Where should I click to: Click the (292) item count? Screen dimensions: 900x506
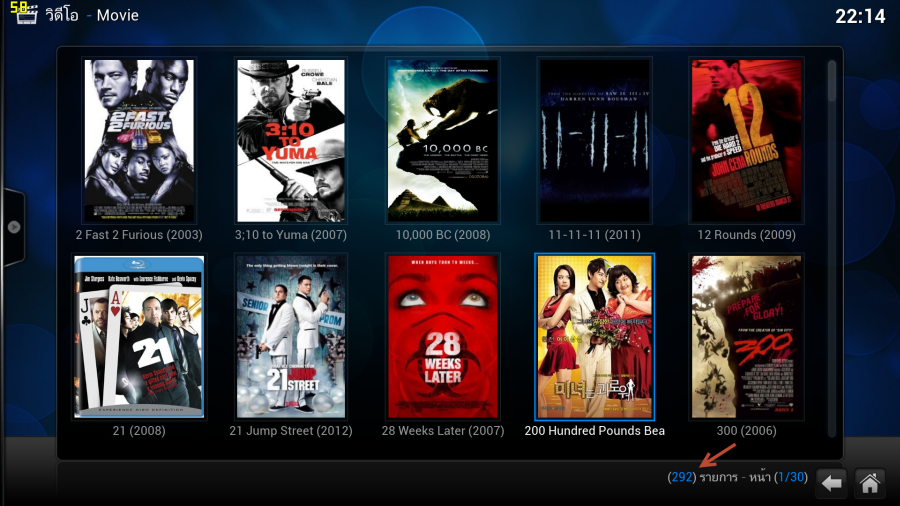tap(681, 477)
